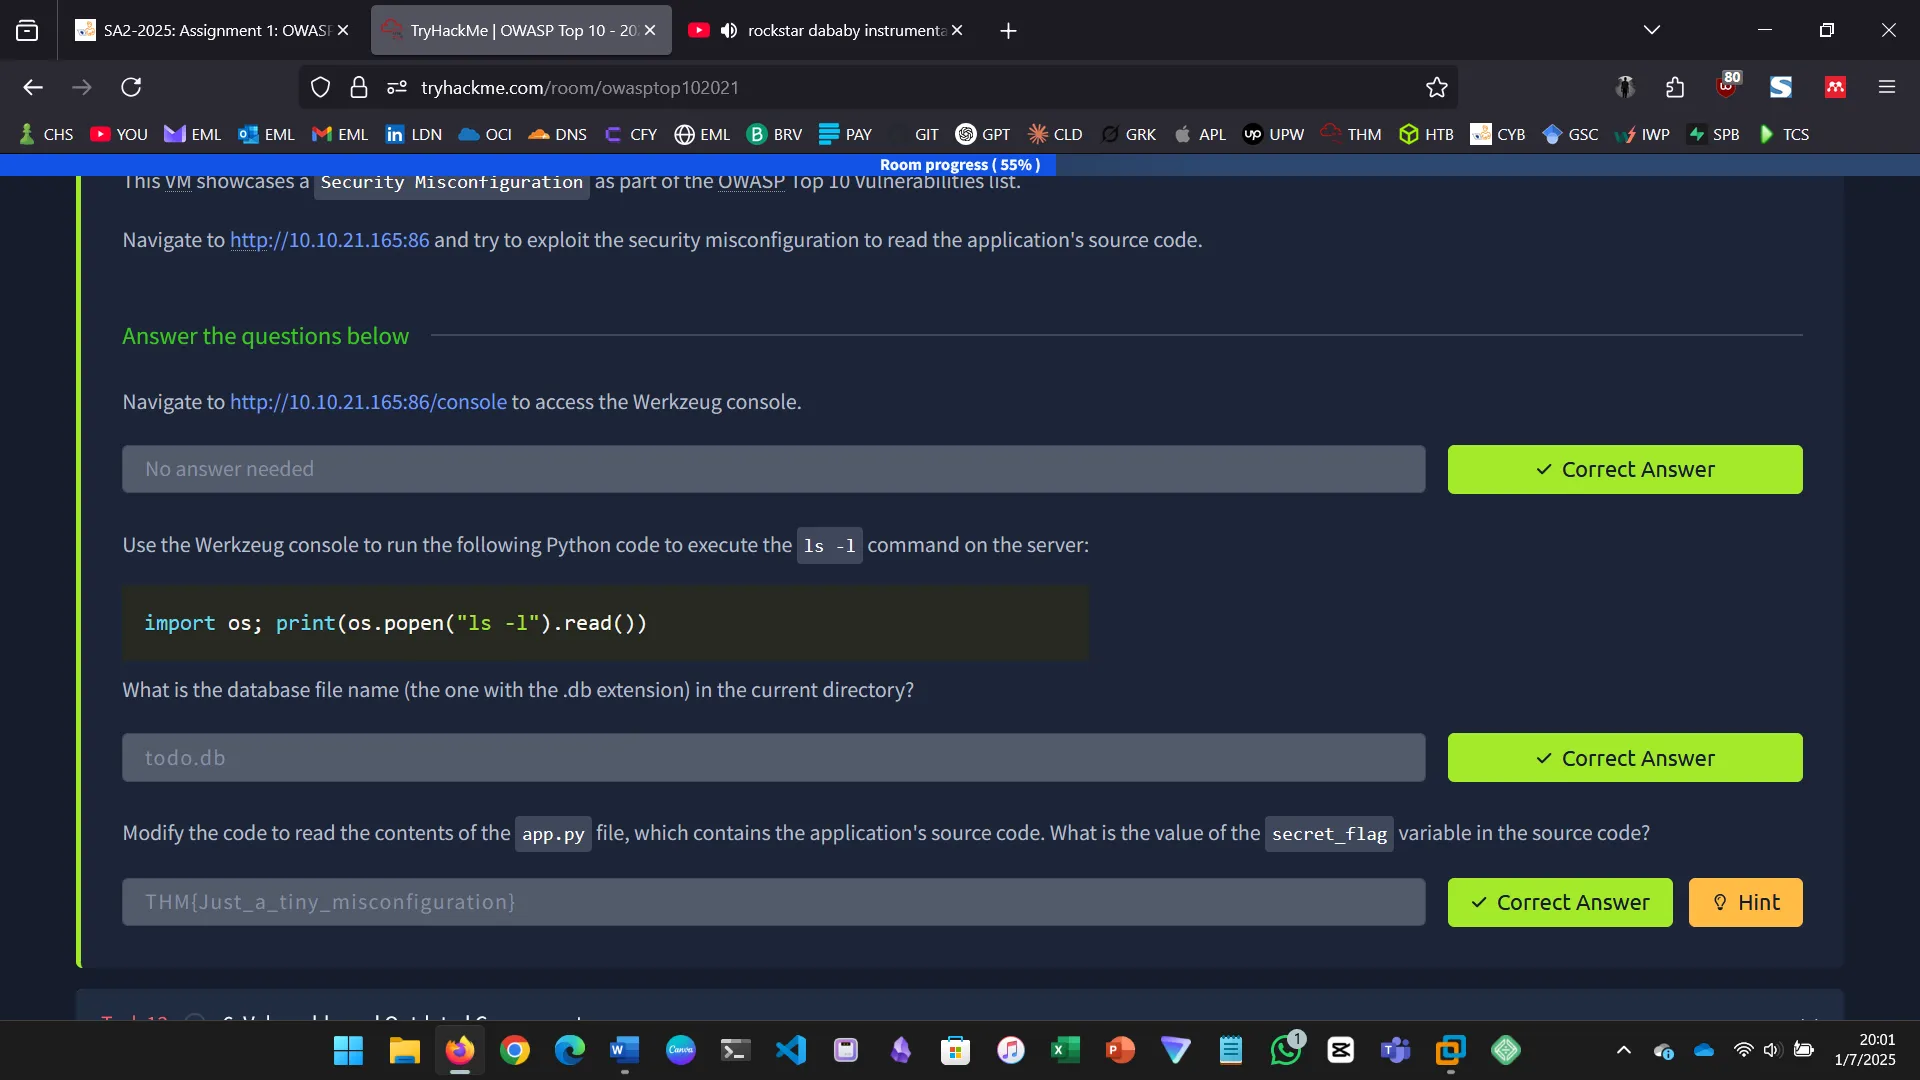Mute the rockstar dababy YouTube tab

729,31
